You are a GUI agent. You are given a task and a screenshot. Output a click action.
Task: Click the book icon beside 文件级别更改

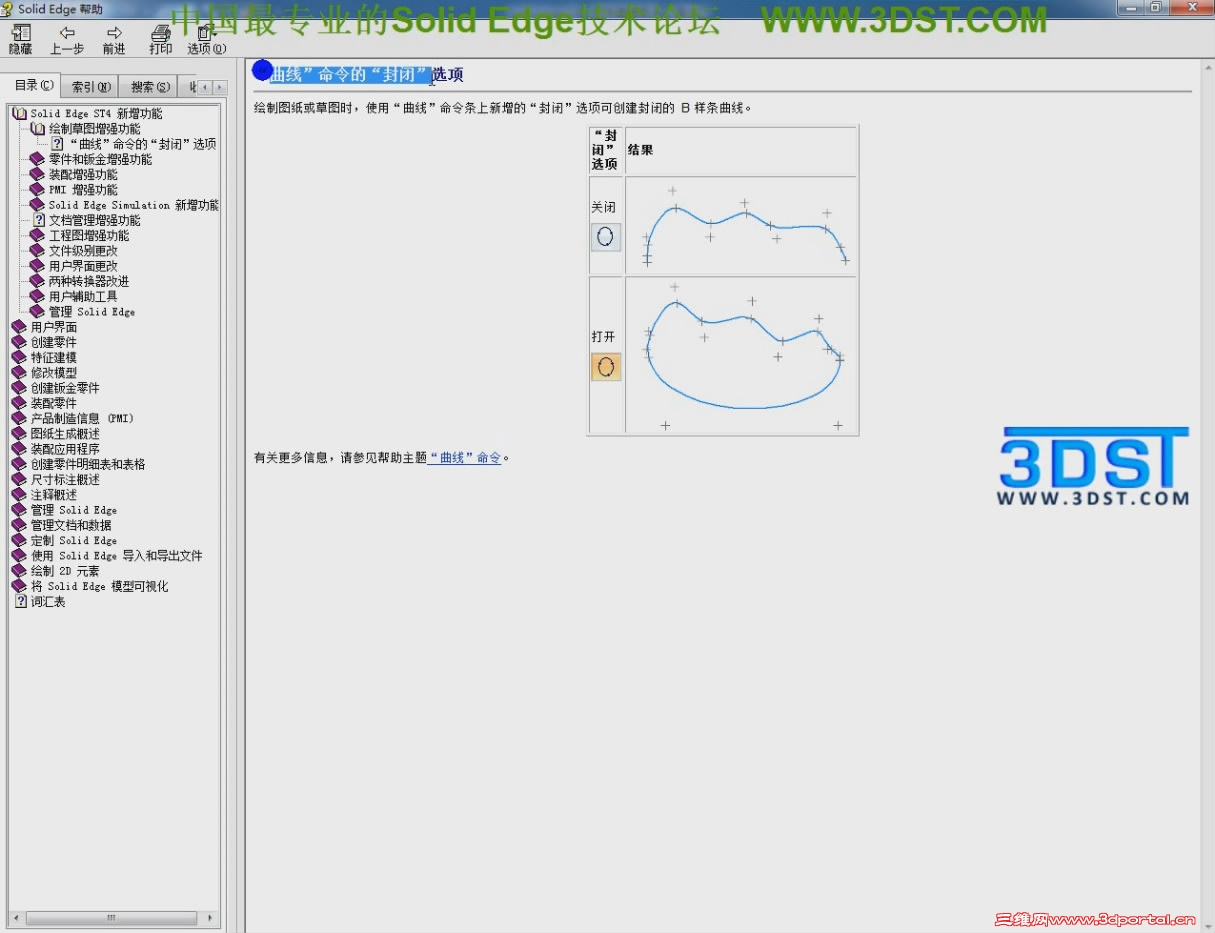pos(38,251)
